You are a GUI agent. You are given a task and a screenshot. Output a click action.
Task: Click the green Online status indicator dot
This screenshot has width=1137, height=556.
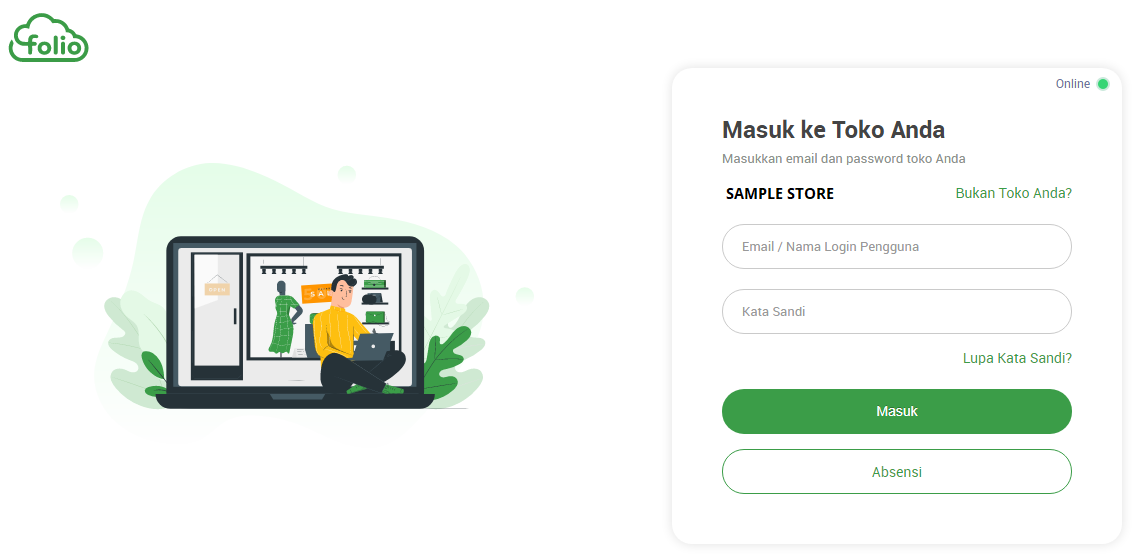[x=1102, y=84]
